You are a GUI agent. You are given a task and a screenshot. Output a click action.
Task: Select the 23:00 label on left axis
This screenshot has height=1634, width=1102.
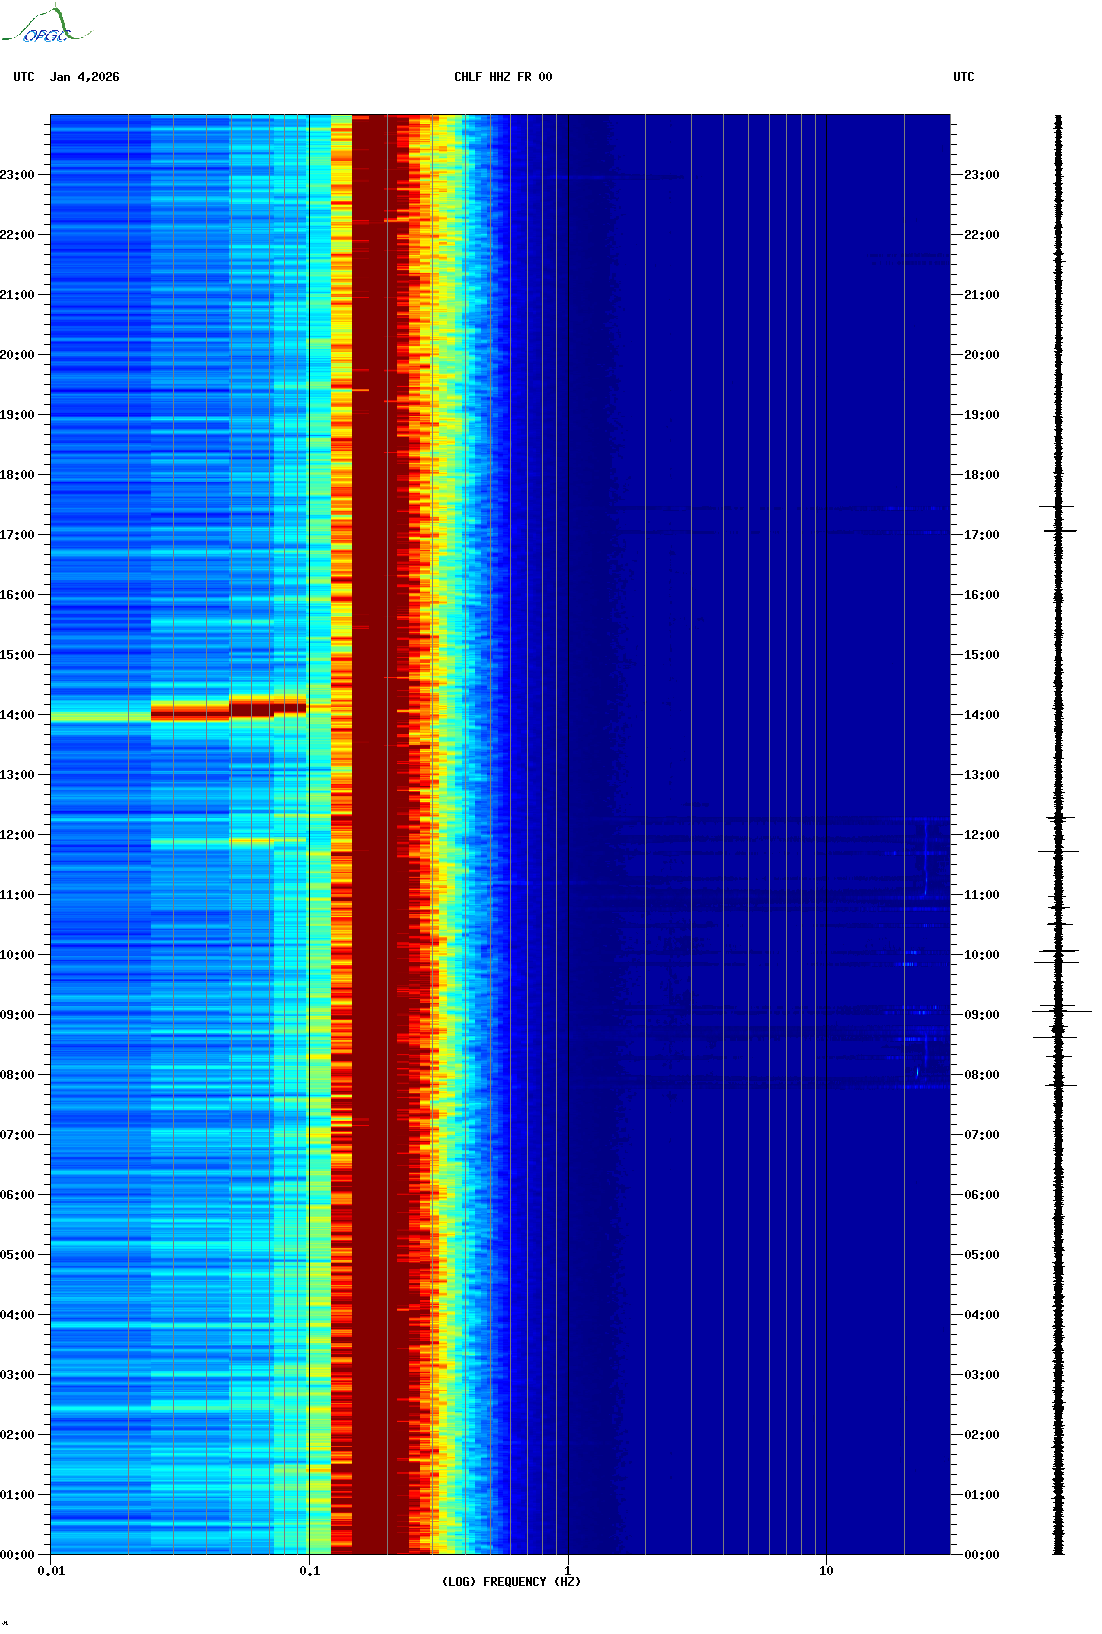pyautogui.click(x=17, y=175)
